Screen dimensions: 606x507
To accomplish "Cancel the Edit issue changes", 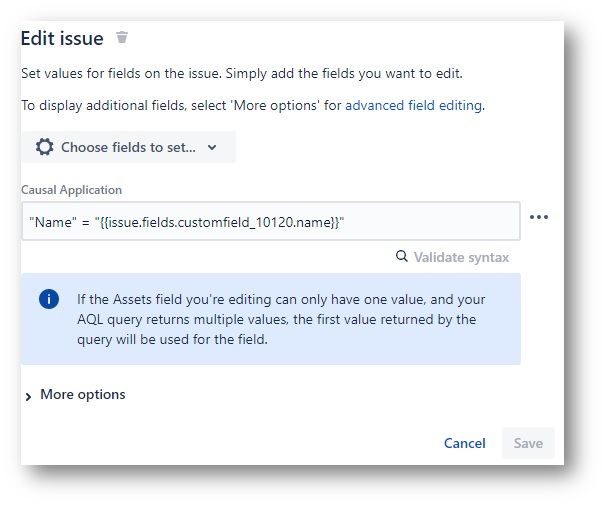I will tap(465, 443).
